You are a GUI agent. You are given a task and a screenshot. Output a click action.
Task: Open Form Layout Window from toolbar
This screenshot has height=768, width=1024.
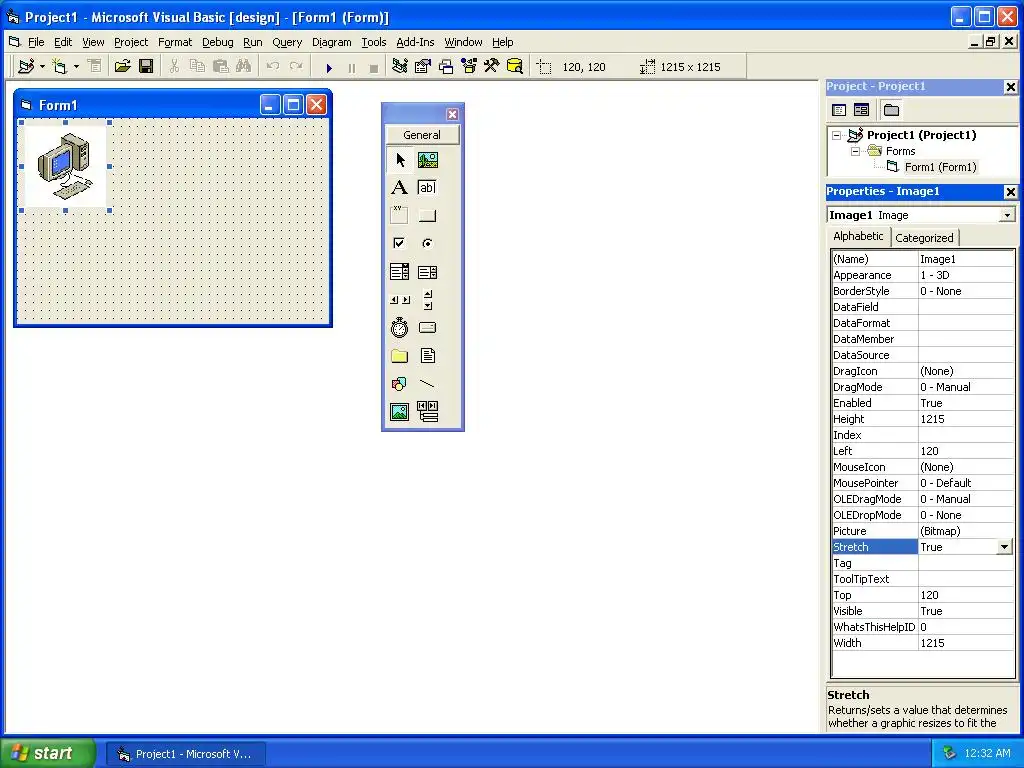[x=446, y=66]
